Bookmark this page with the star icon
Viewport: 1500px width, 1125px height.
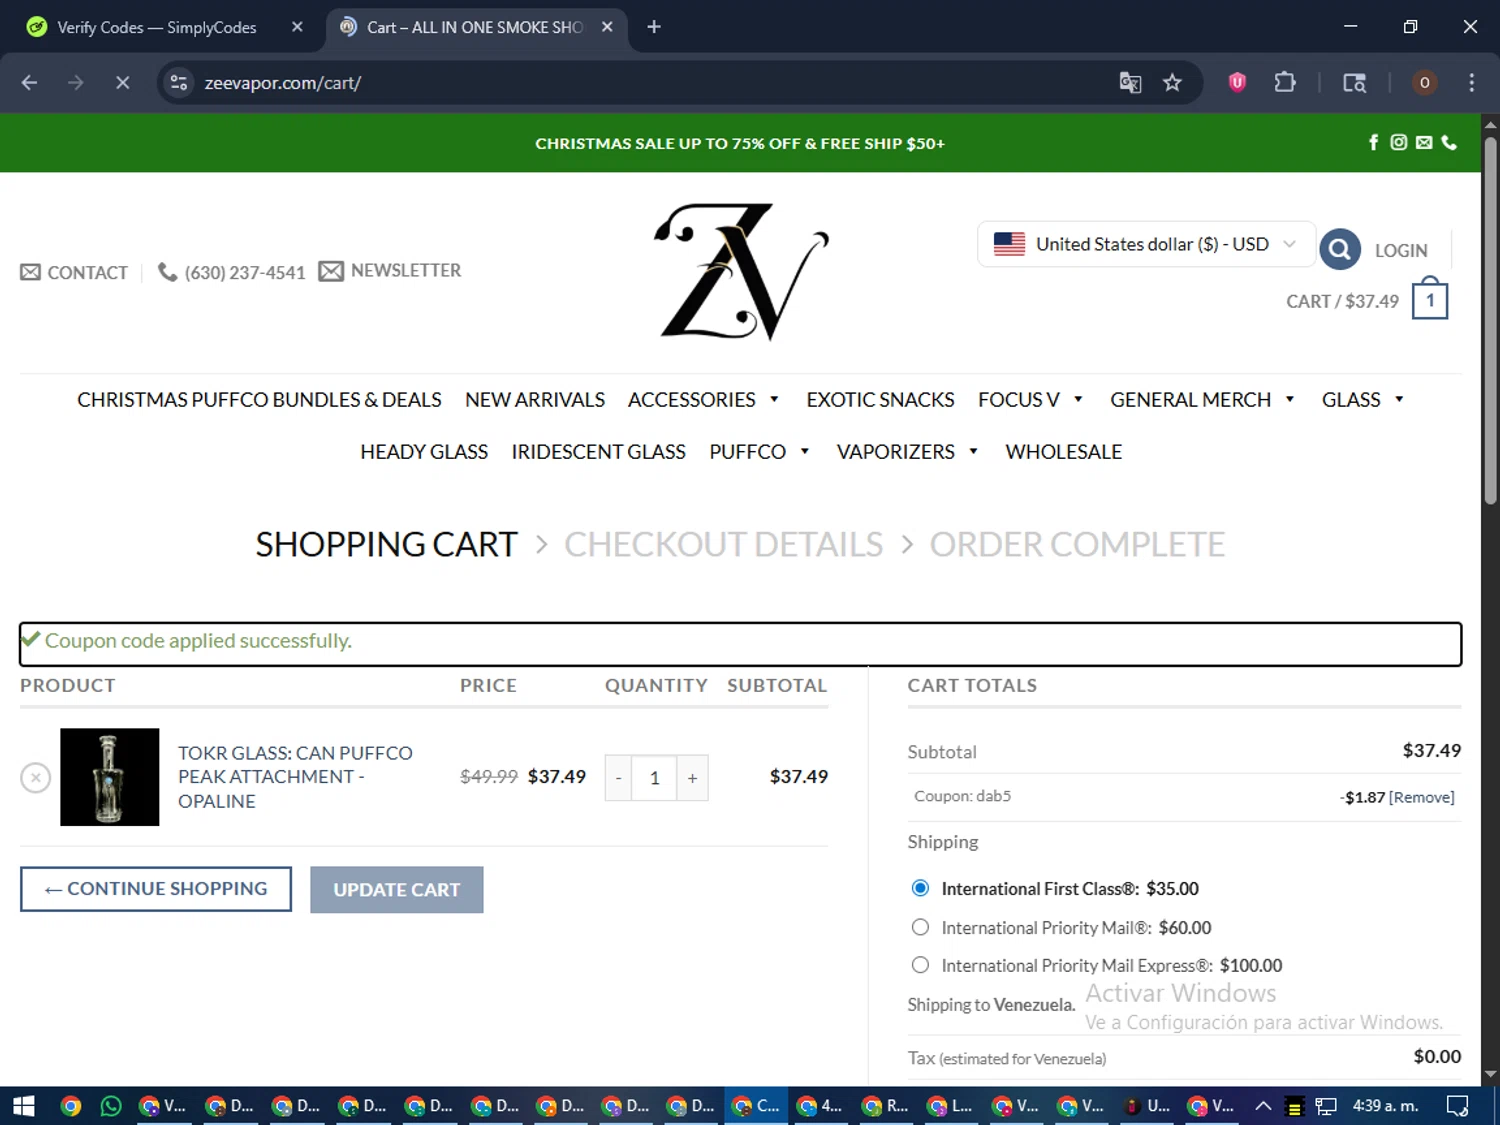coord(1172,82)
